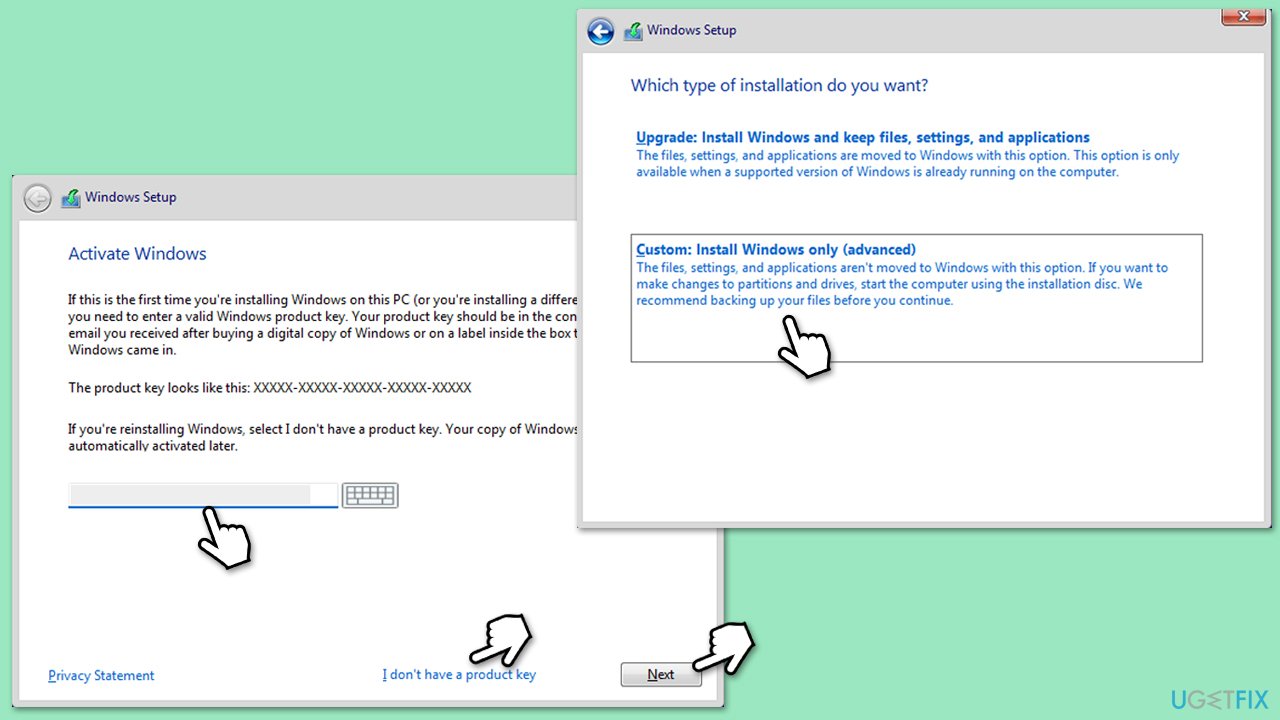Click Windows Setup icon in Activate Windows title bar
This screenshot has width=1280, height=720.
pyautogui.click(x=71, y=198)
